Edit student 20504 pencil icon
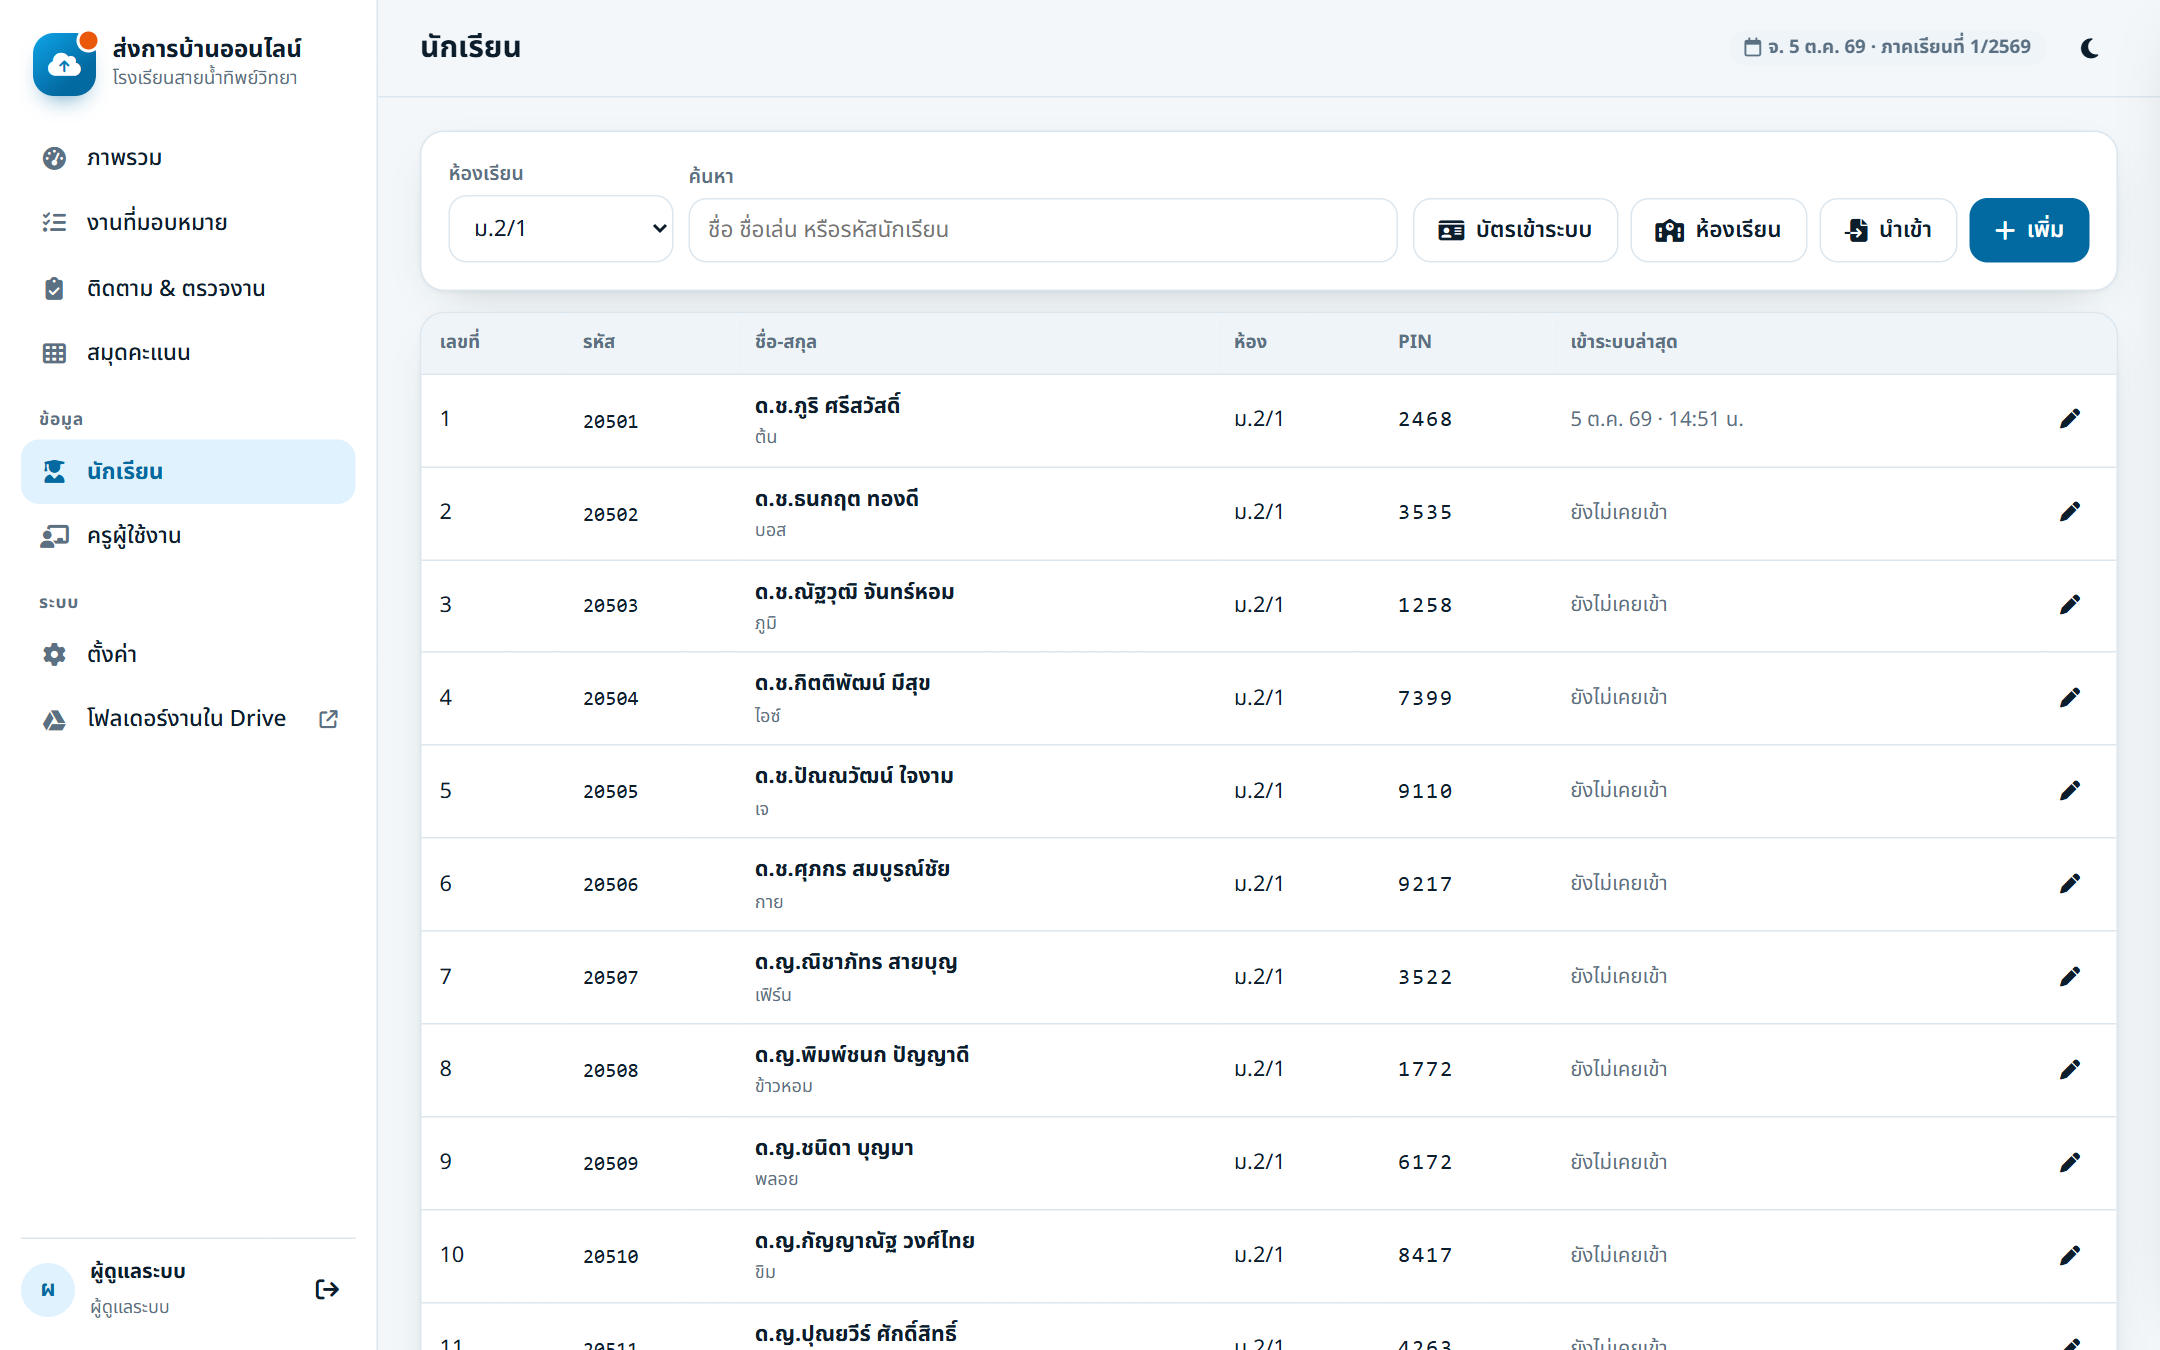The width and height of the screenshot is (2160, 1350). point(2069,698)
